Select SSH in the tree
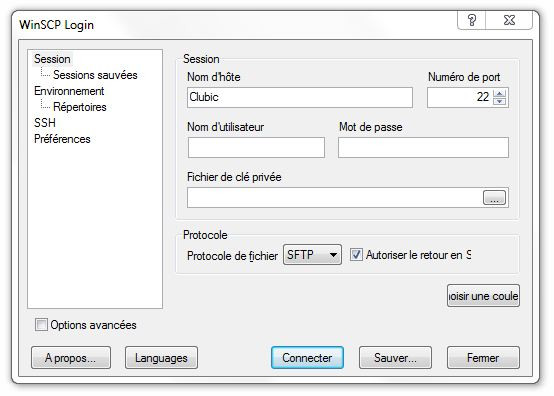Image resolution: width=554 pixels, height=396 pixels. click(x=45, y=123)
